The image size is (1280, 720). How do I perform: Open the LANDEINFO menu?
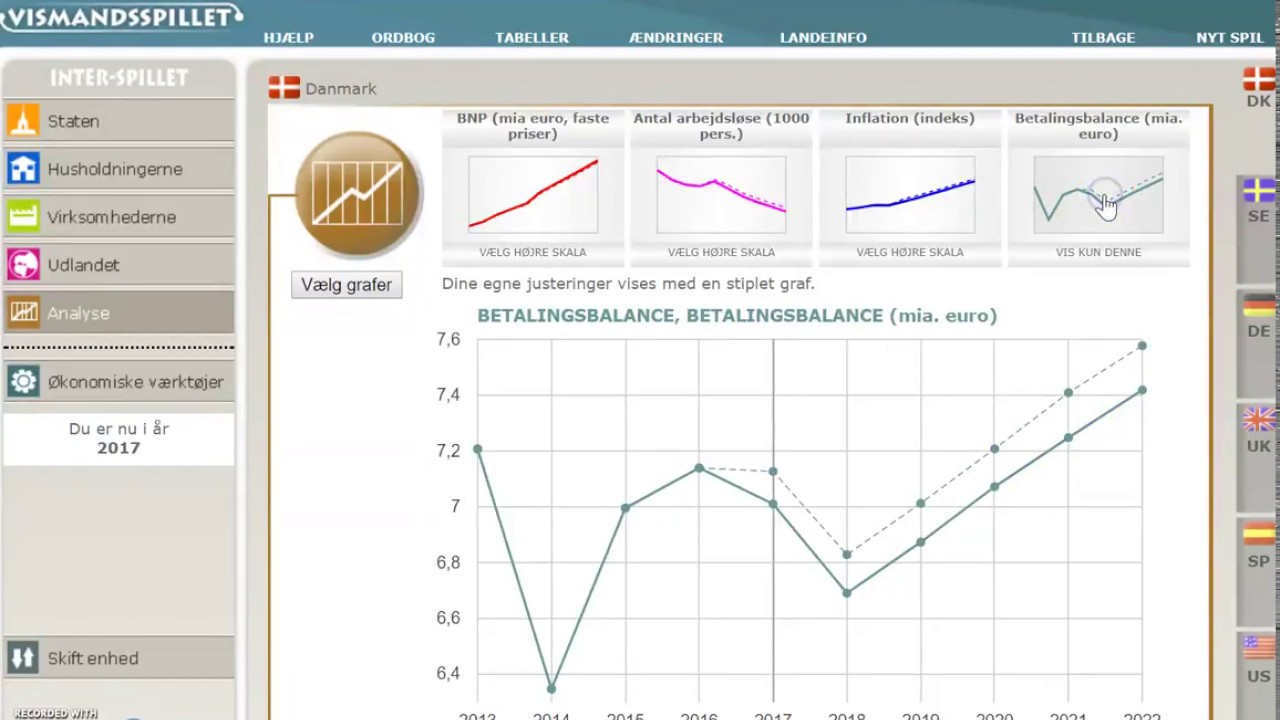(x=823, y=38)
